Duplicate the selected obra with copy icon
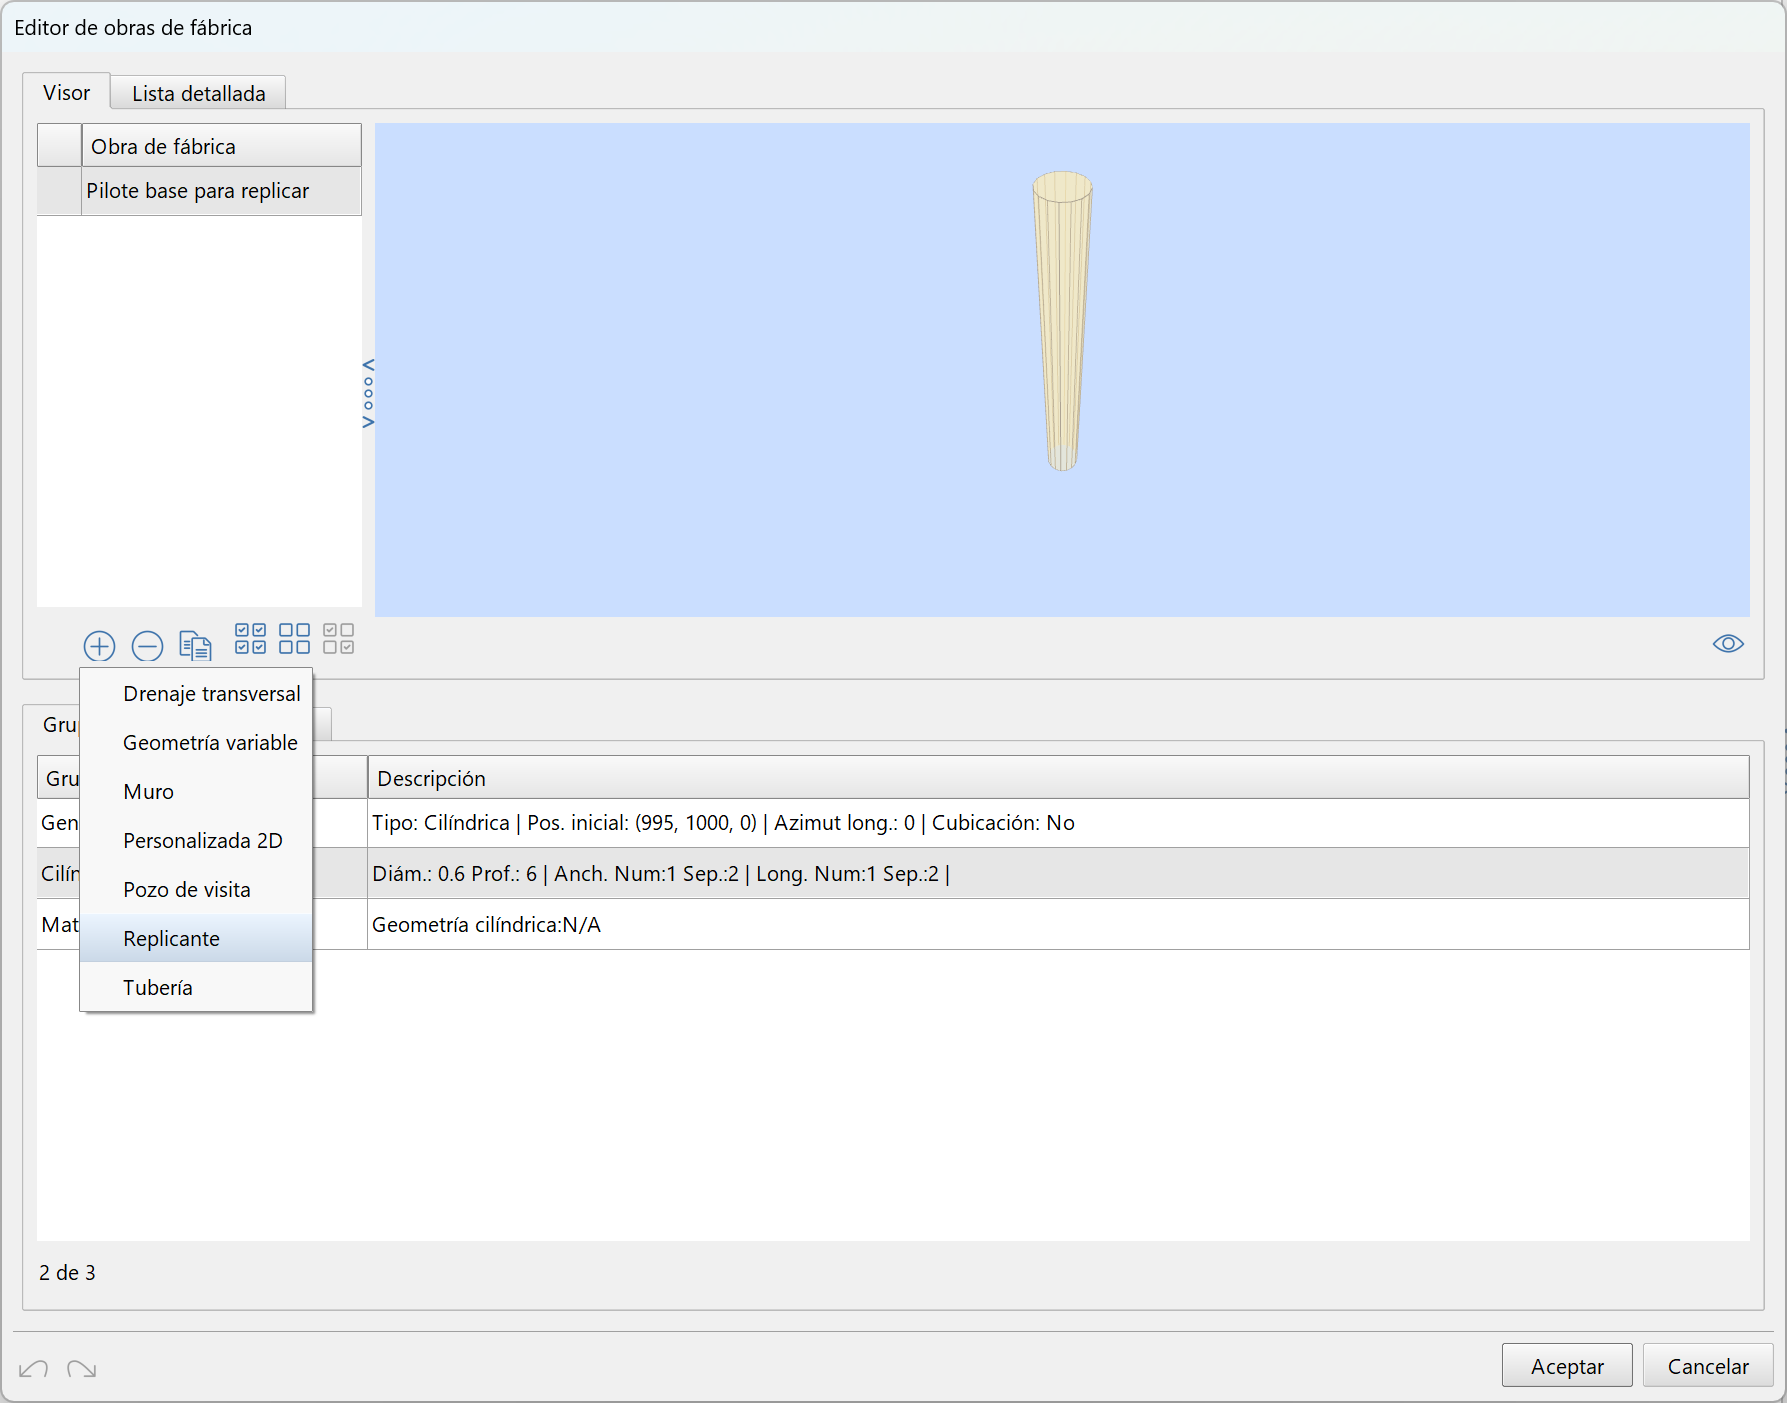Screen dimensions: 1787x1403 [x=195, y=646]
